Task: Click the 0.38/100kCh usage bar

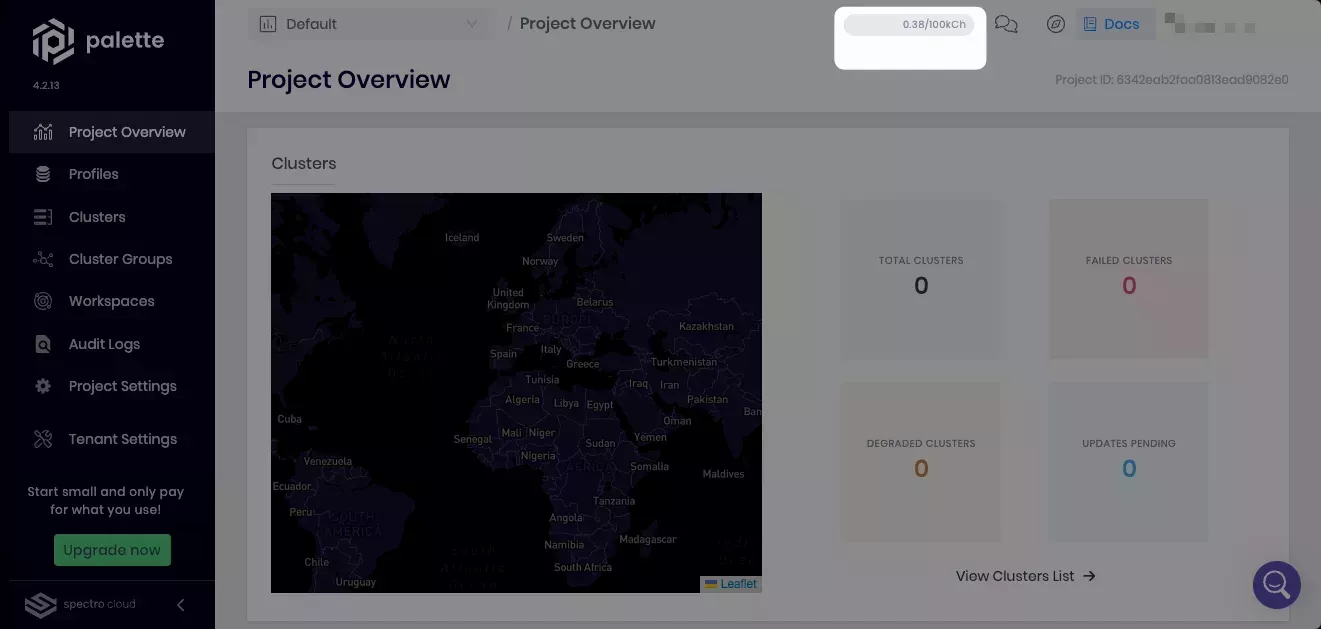Action: (x=908, y=25)
